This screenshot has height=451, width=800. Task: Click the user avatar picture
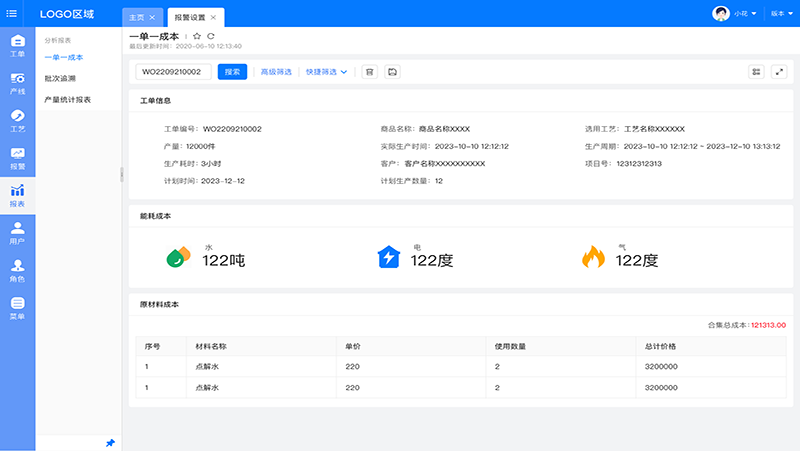(x=721, y=13)
